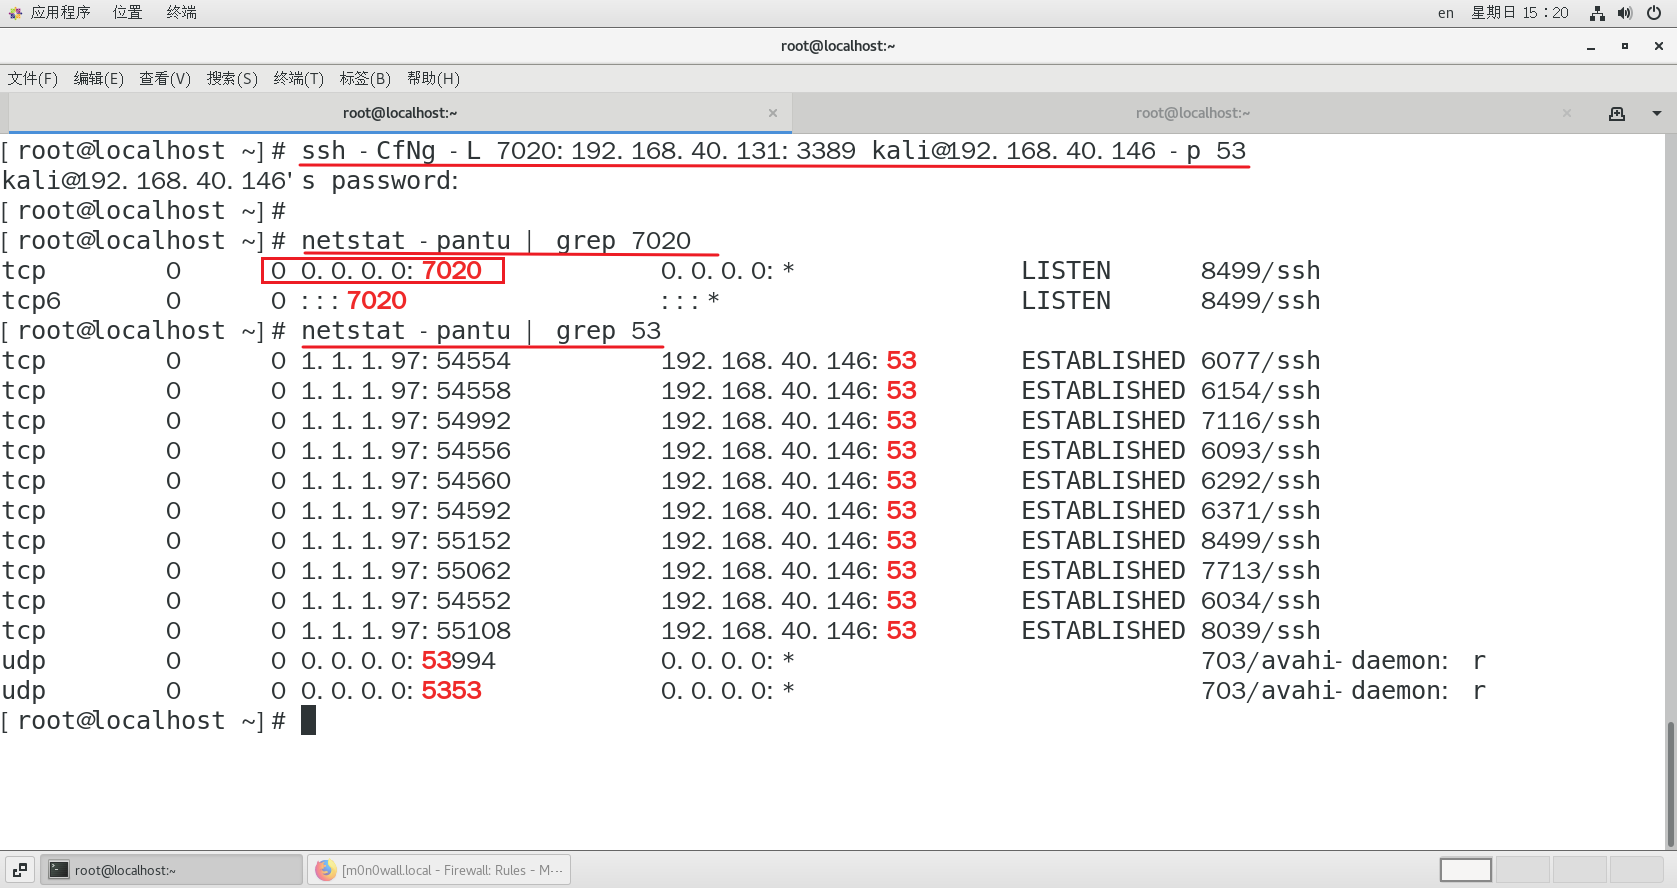
Task: Click the terminal vertical scrollbar thumb
Action: click(1670, 783)
